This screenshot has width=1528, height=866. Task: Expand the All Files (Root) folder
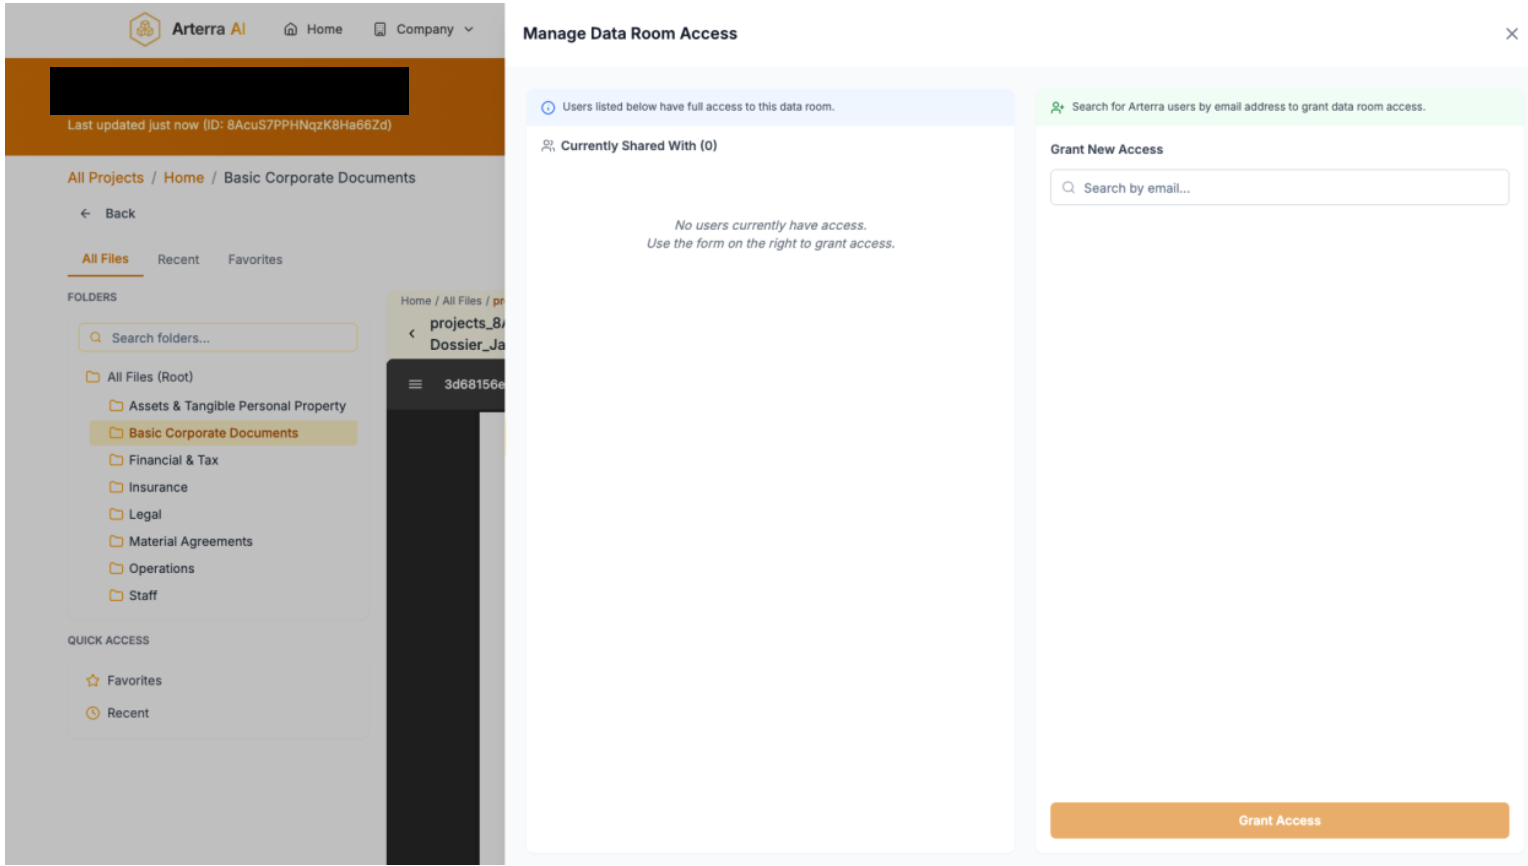point(150,377)
